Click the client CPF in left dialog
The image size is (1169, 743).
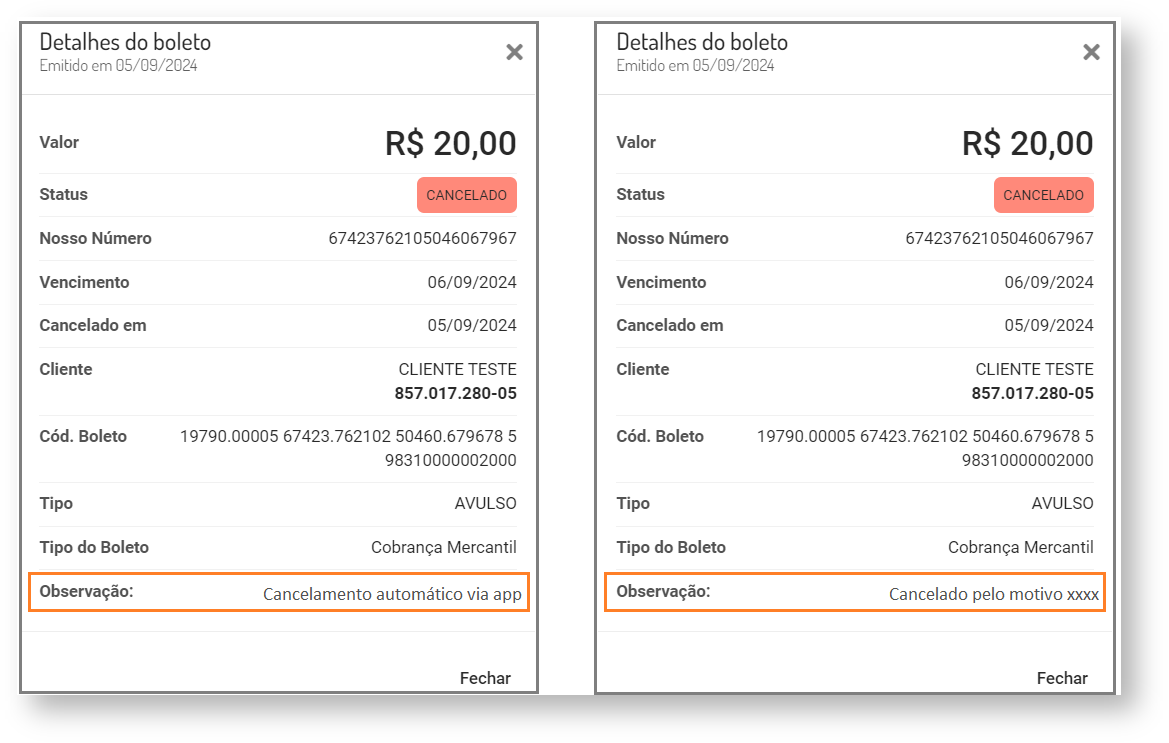click(456, 393)
